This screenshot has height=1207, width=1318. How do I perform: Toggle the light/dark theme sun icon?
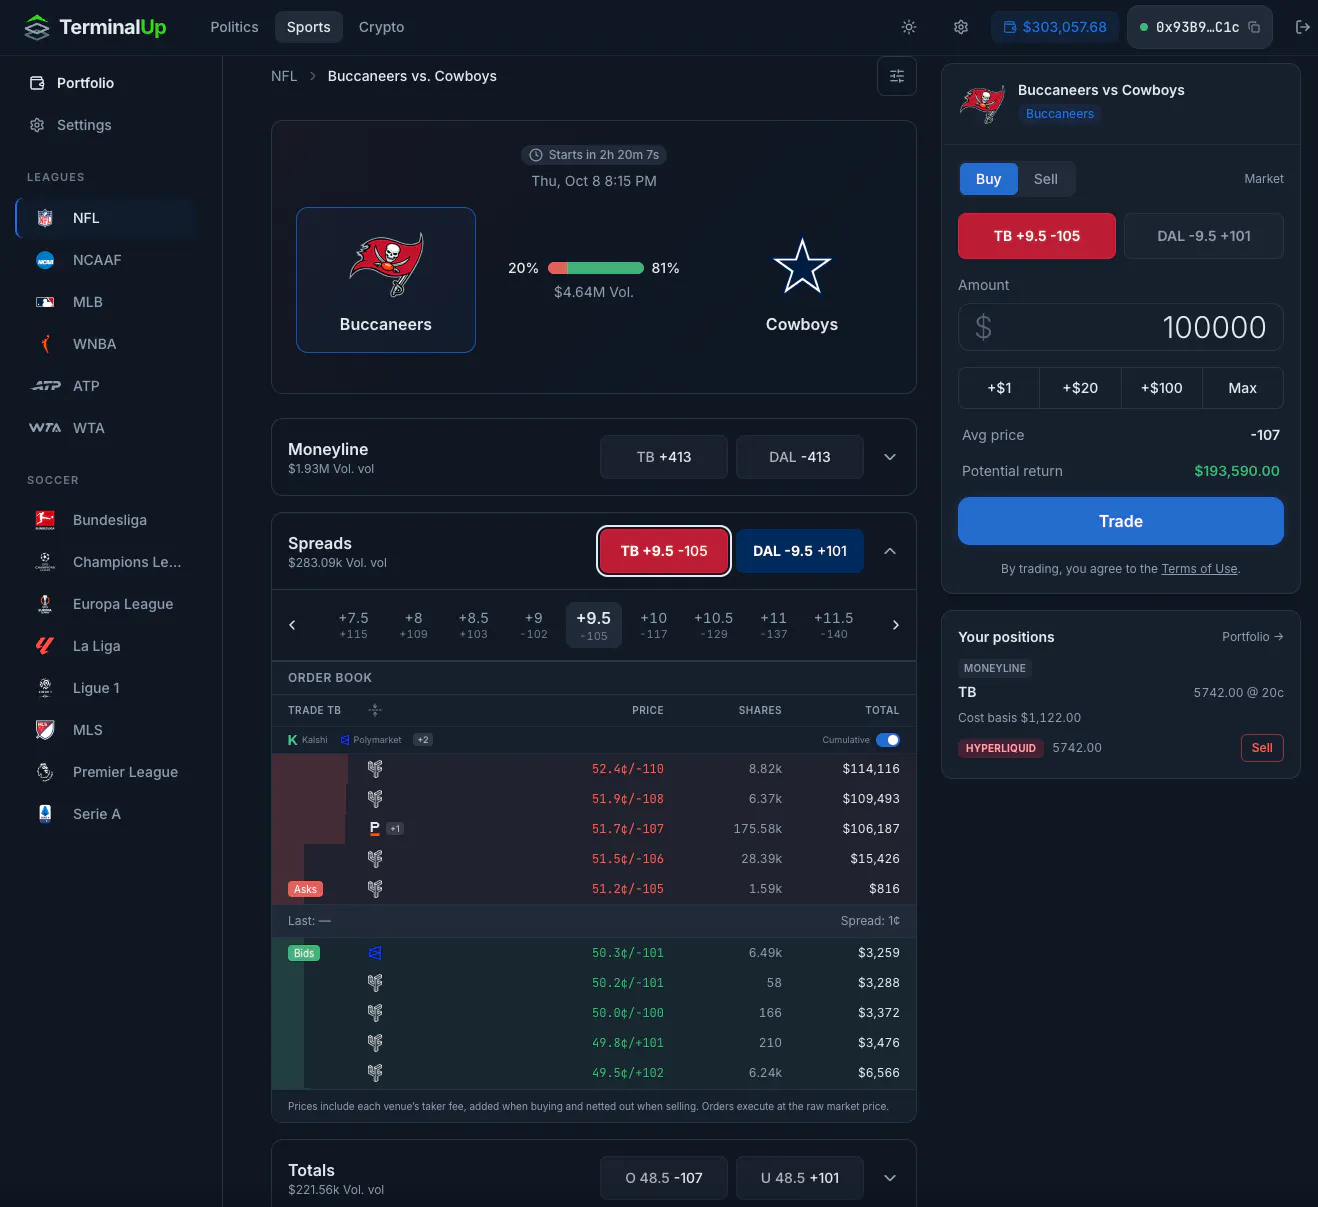coord(909,27)
